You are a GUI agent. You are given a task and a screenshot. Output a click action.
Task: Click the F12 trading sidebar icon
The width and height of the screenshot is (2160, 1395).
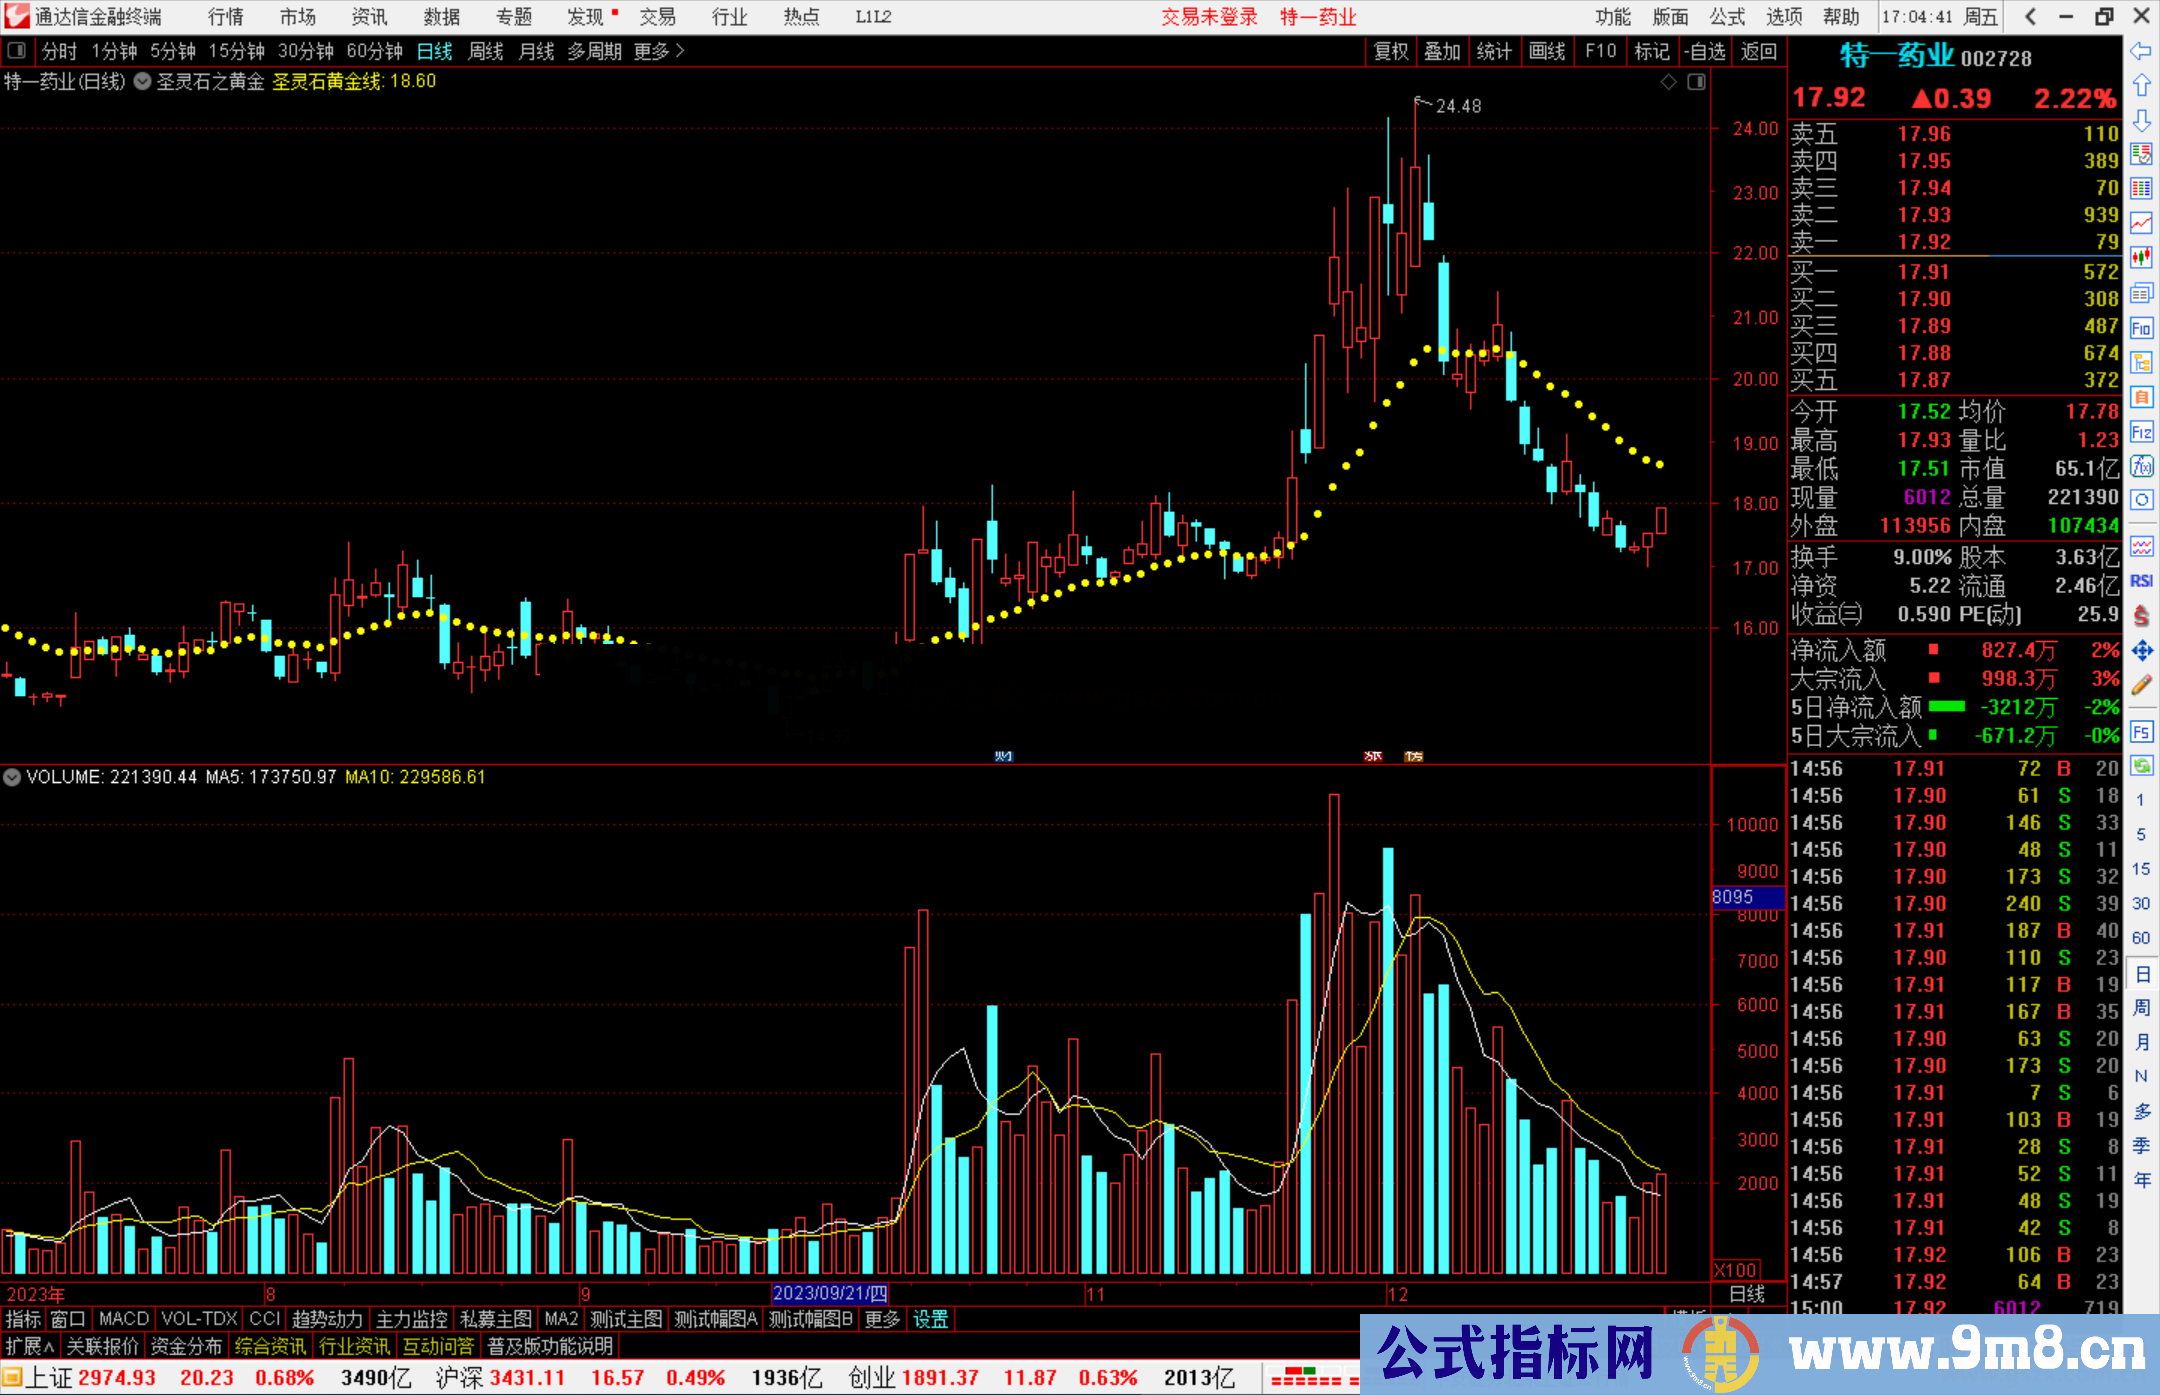pos(2140,432)
